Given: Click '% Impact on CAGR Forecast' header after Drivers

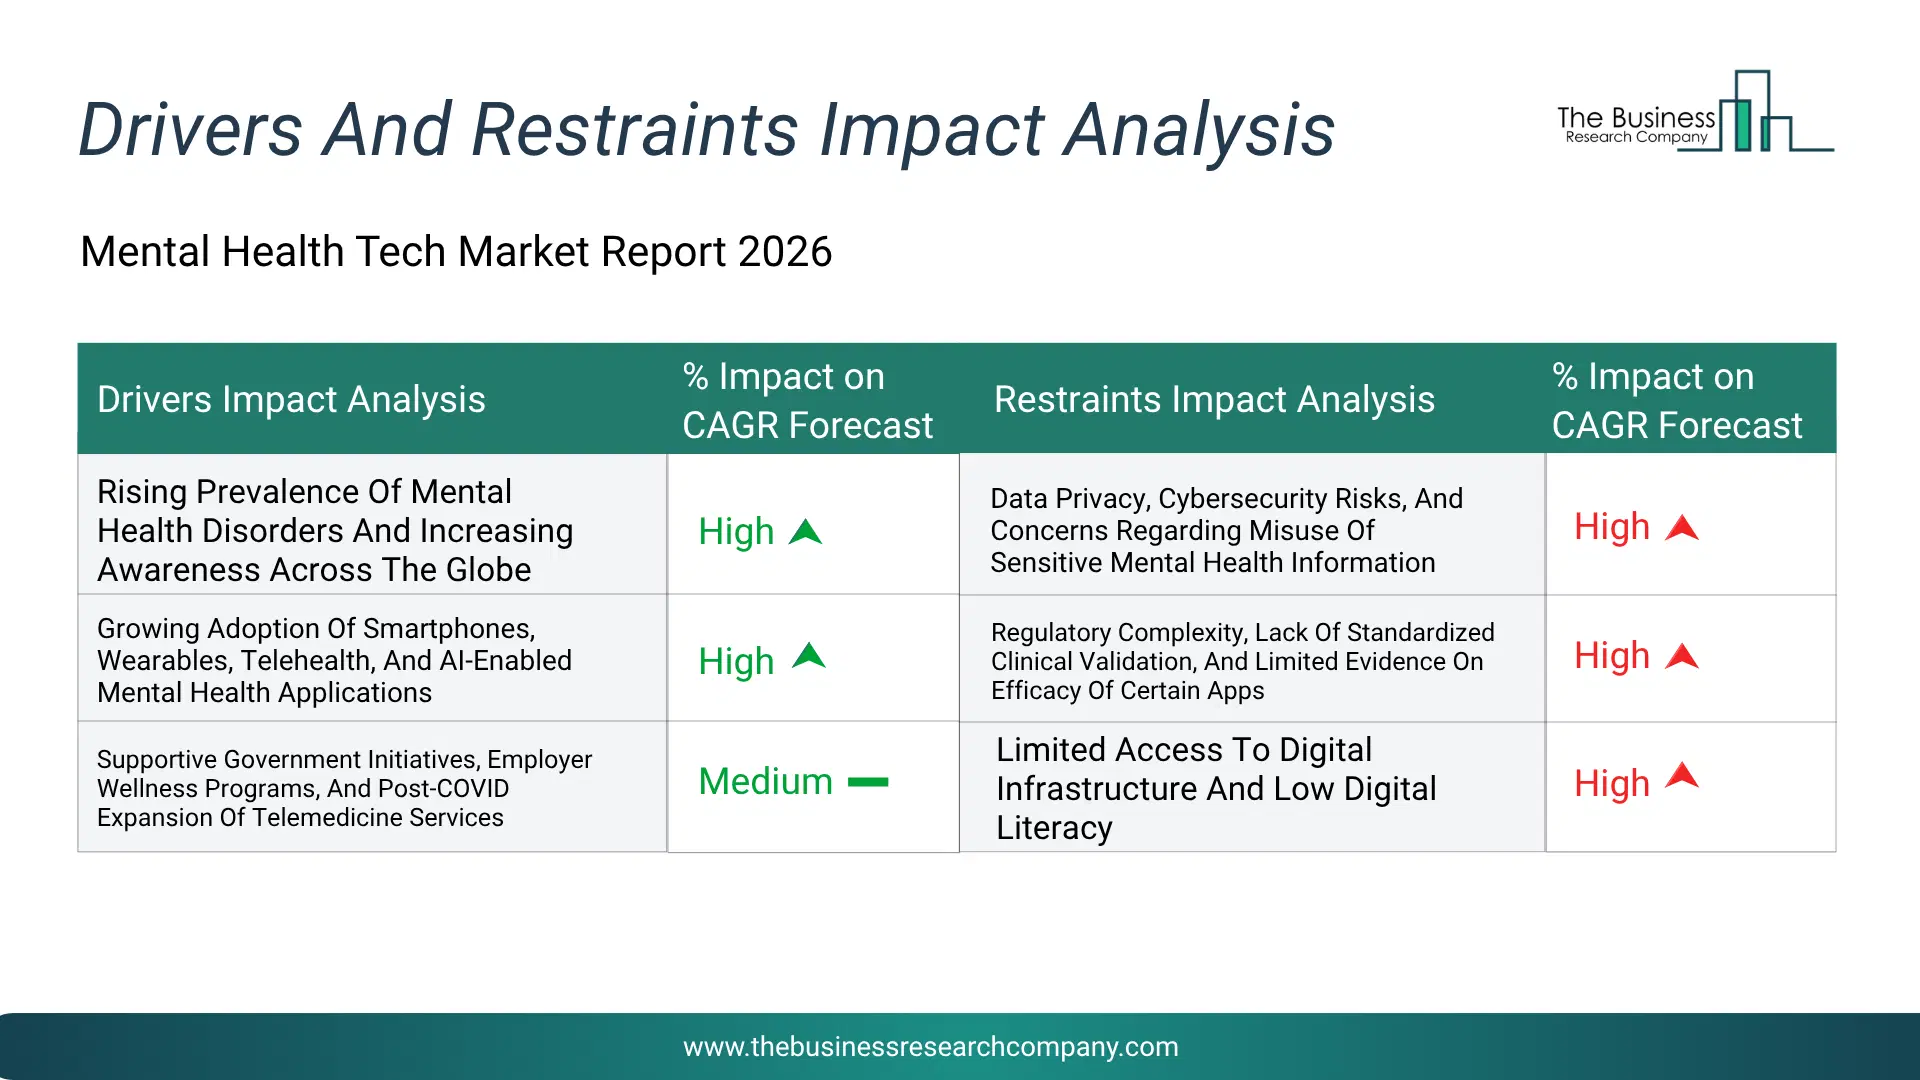Looking at the screenshot, I should [x=808, y=400].
